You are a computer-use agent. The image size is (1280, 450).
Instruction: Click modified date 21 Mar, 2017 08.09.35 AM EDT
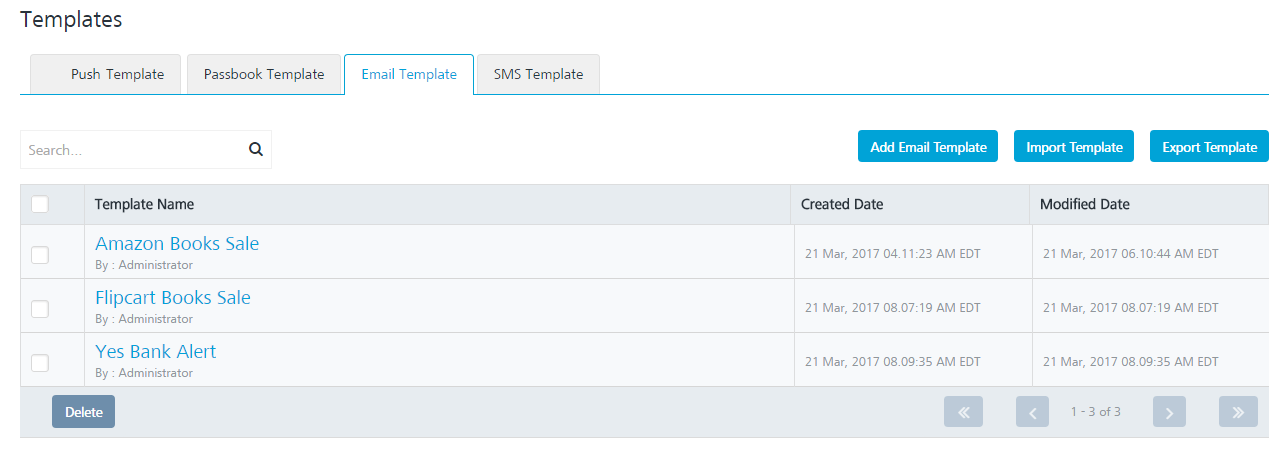click(1131, 362)
